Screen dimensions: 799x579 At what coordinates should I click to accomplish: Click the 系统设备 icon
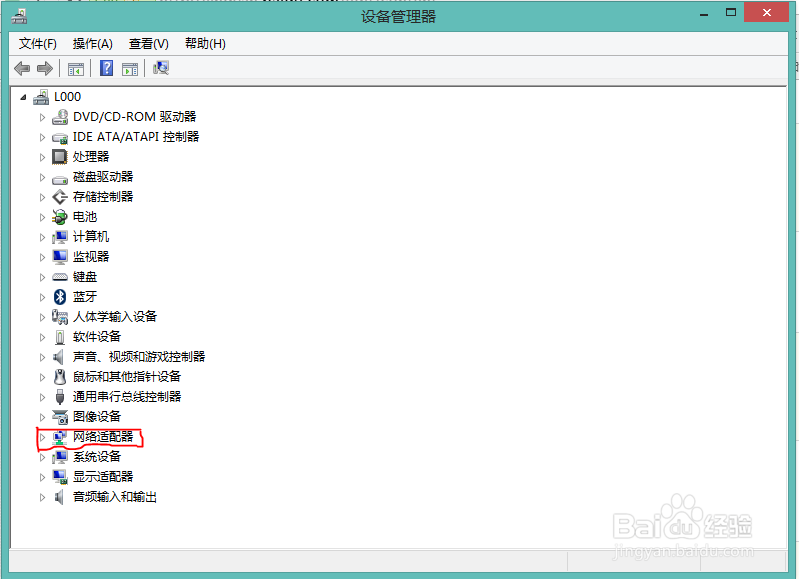coord(60,457)
